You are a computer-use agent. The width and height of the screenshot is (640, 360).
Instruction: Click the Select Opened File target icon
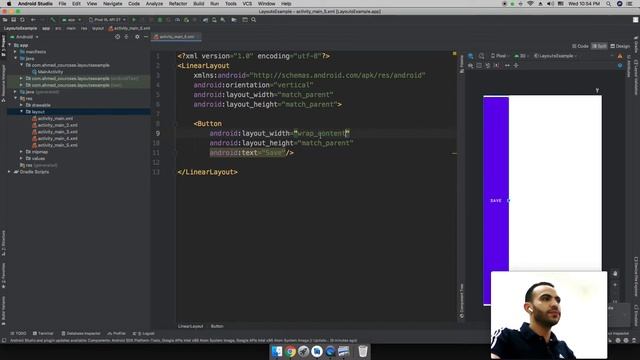(x=118, y=37)
